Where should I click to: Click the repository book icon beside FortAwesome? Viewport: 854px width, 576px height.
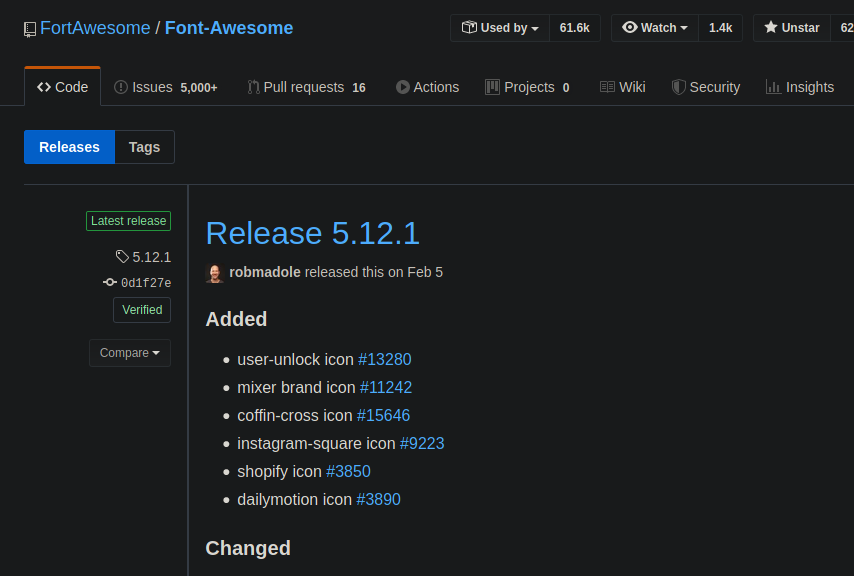point(28,28)
